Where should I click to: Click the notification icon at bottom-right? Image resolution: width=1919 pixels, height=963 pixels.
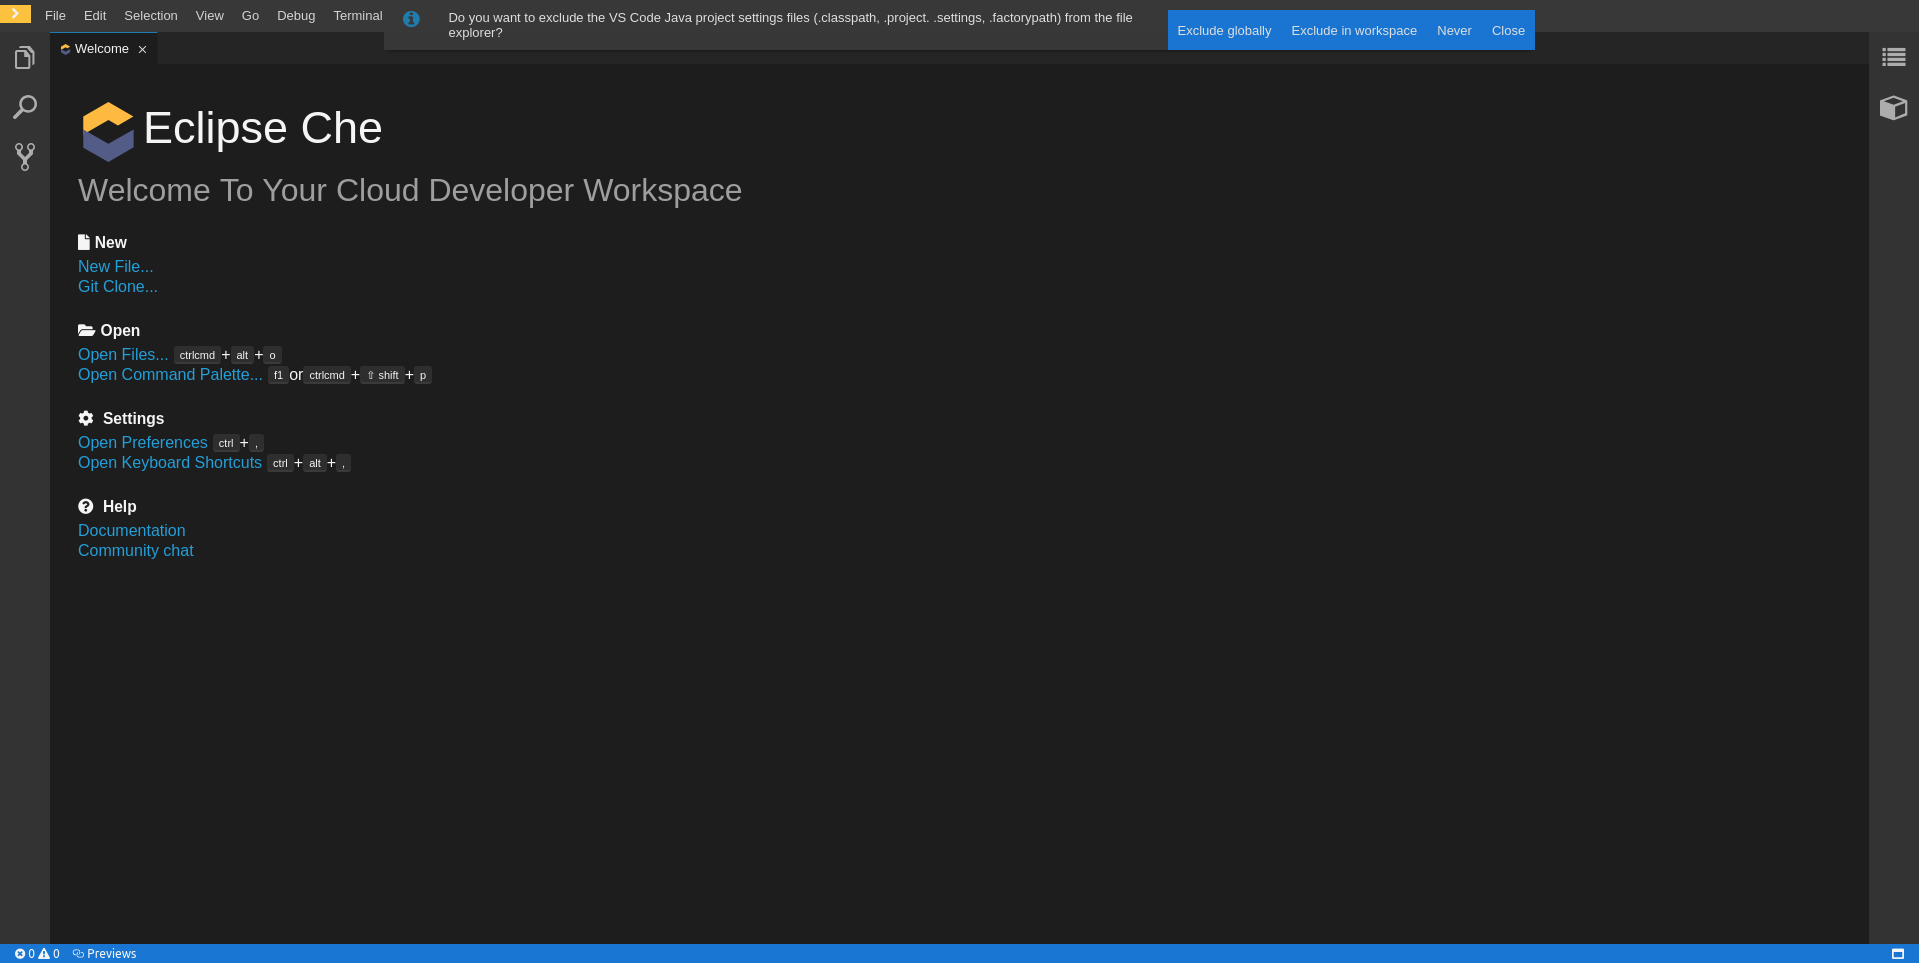1899,953
